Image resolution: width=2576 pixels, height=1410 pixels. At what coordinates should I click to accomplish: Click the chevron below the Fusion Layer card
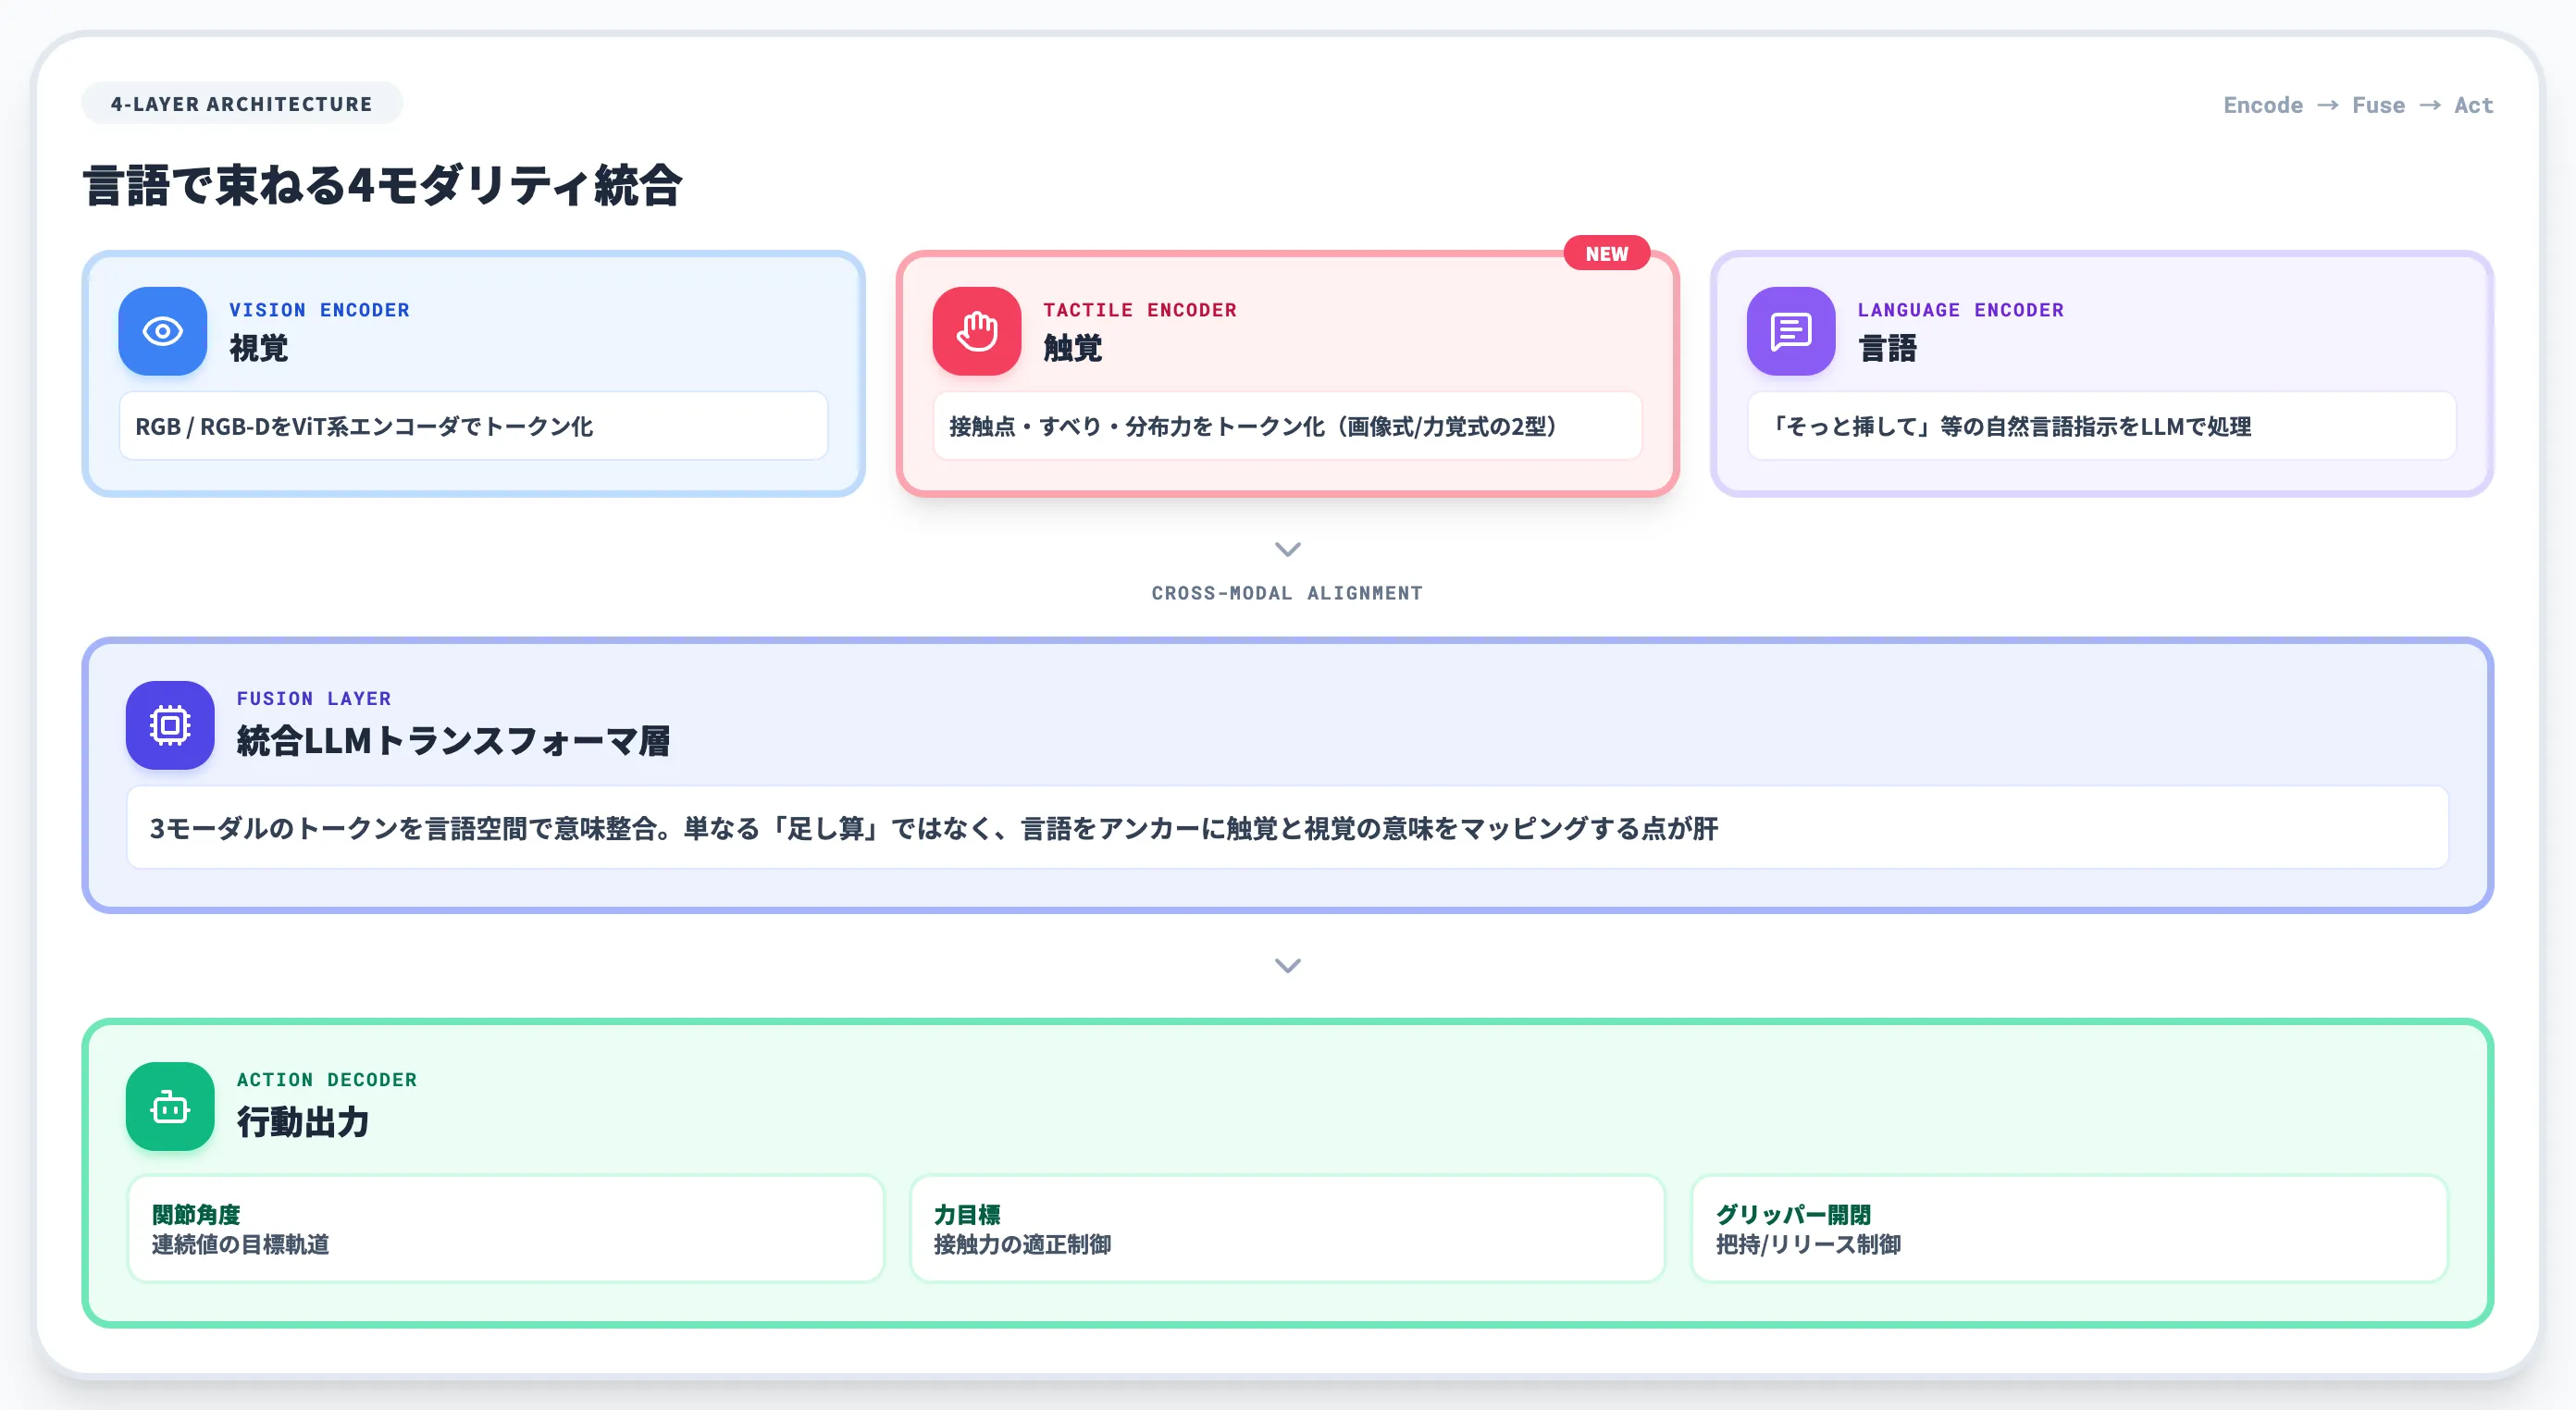(1288, 965)
